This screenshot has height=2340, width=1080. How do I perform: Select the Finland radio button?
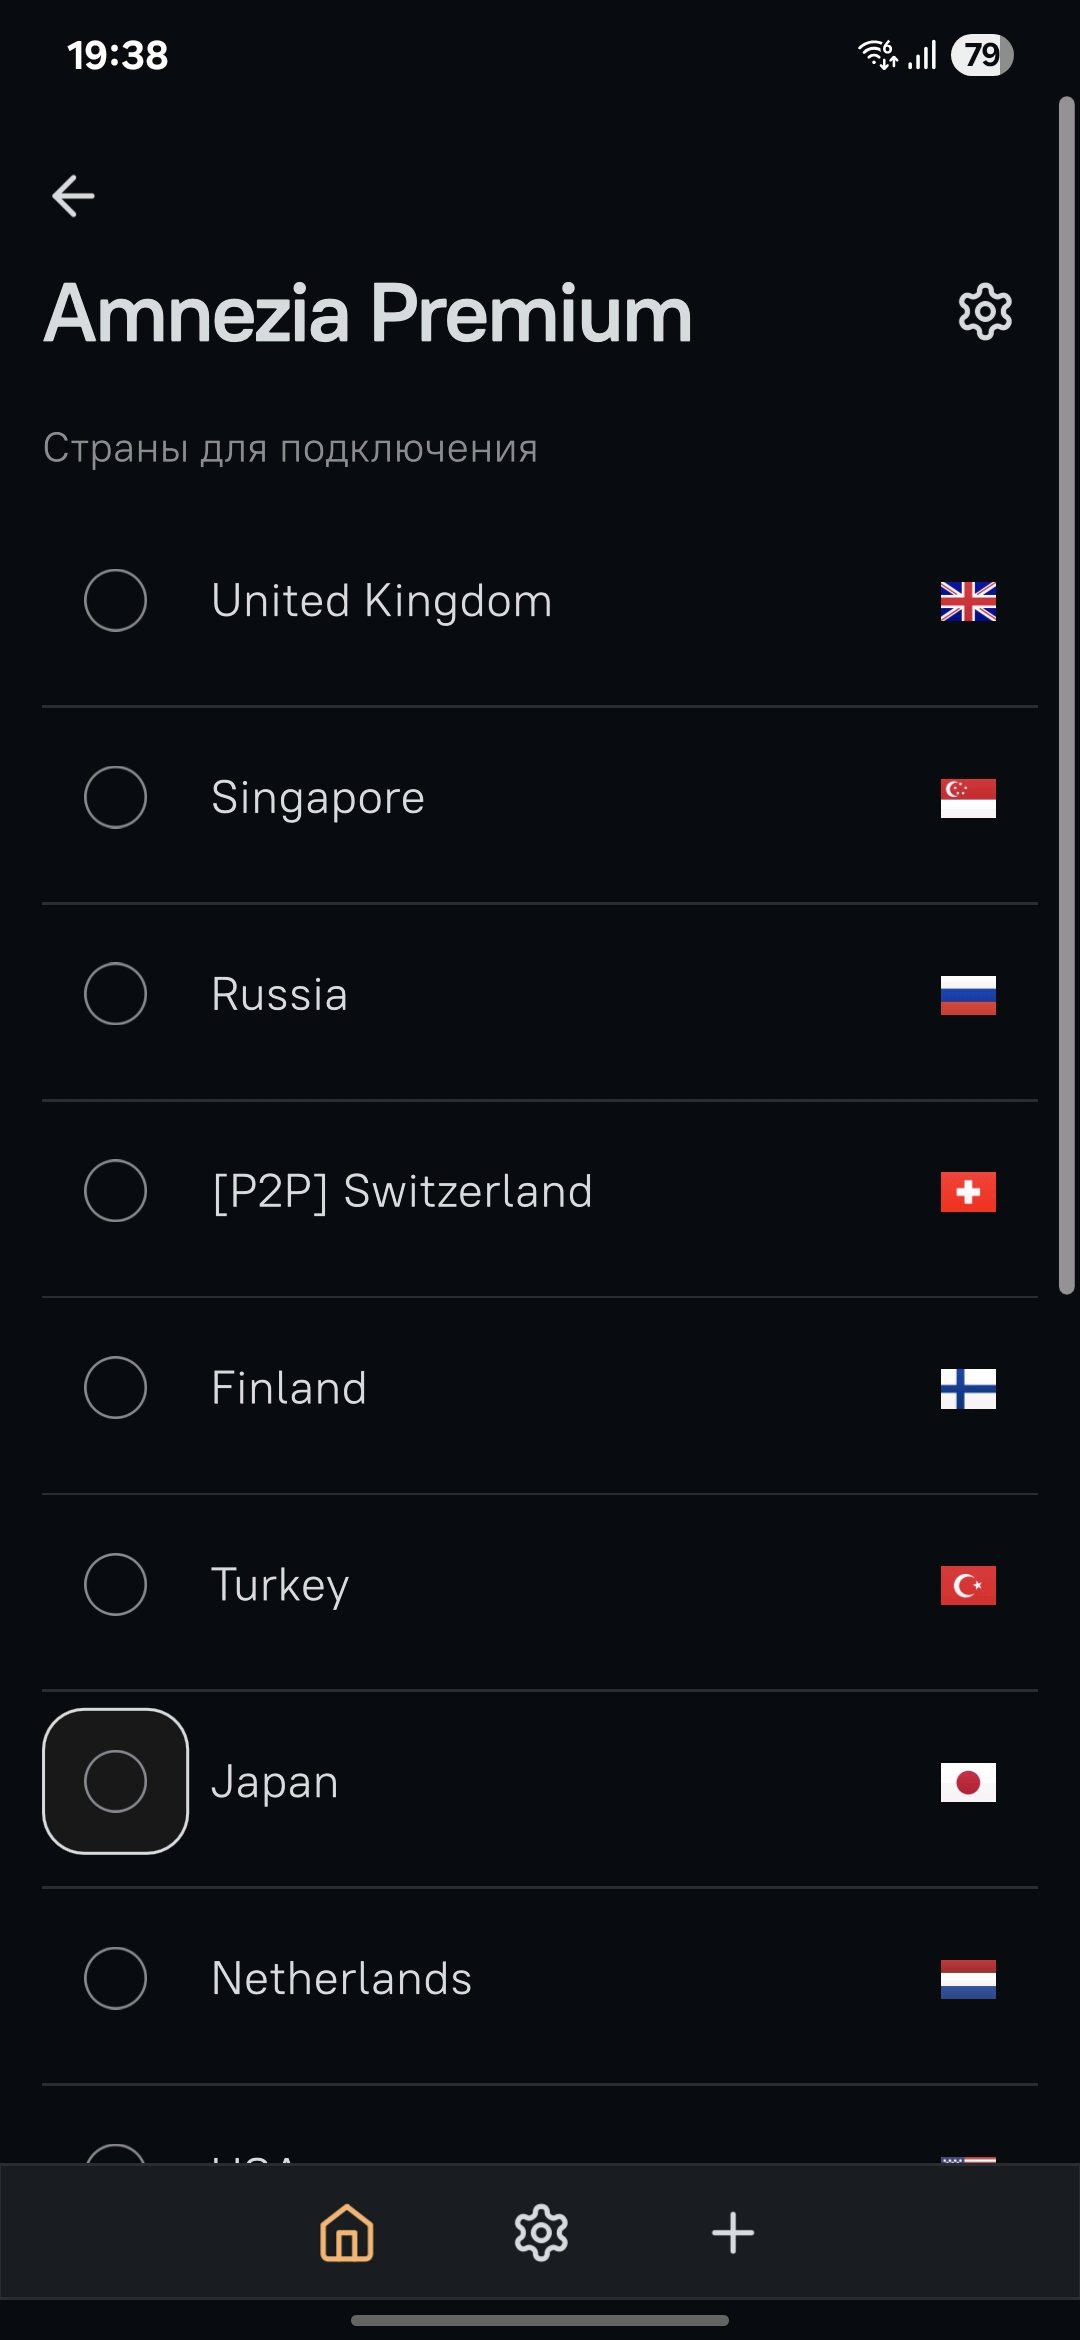click(116, 1388)
